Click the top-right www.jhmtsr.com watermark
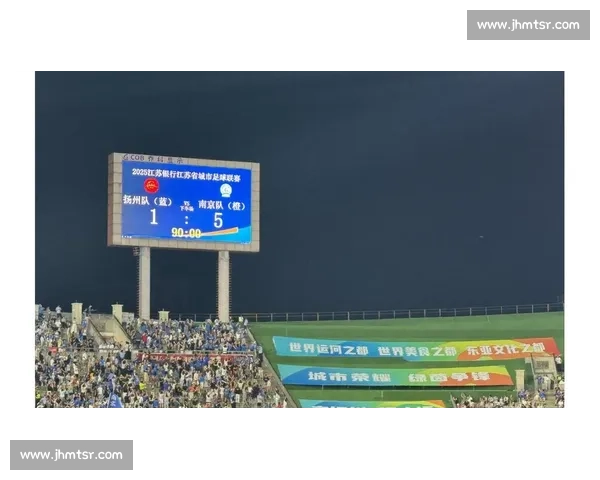600x480 pixels. pos(528,25)
